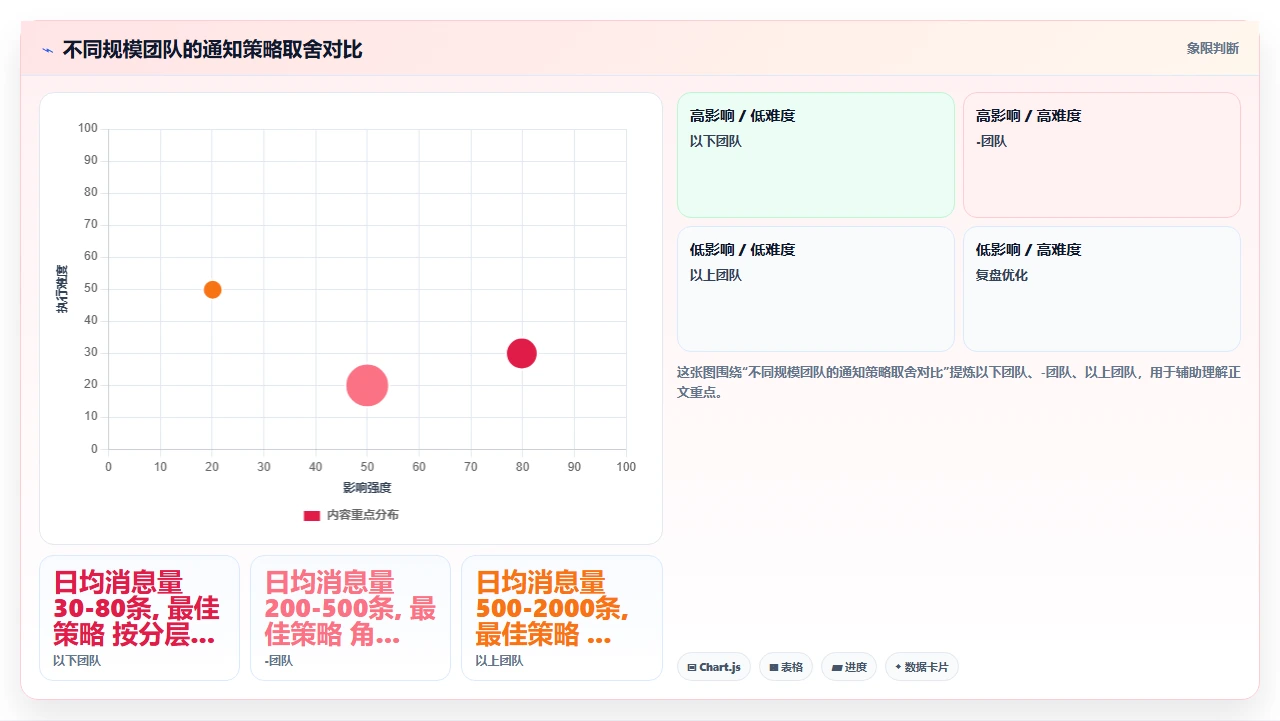Screen dimensions: 1280x721
Task: Click 以上团队 under the orange stat card
Action: point(499,661)
